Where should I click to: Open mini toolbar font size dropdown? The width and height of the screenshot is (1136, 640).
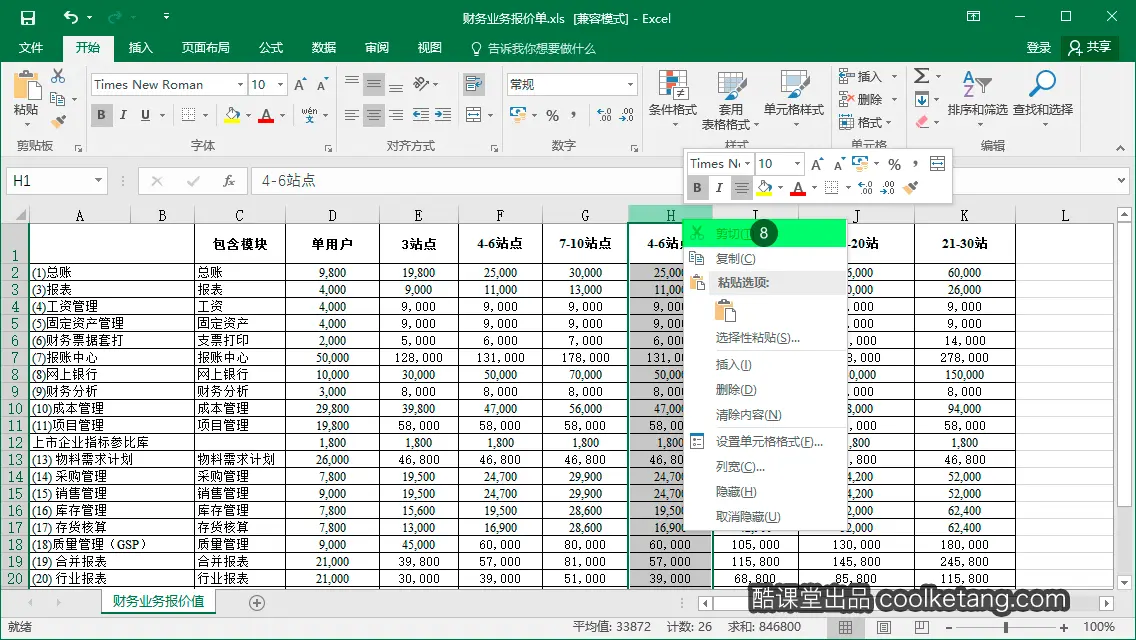[797, 164]
